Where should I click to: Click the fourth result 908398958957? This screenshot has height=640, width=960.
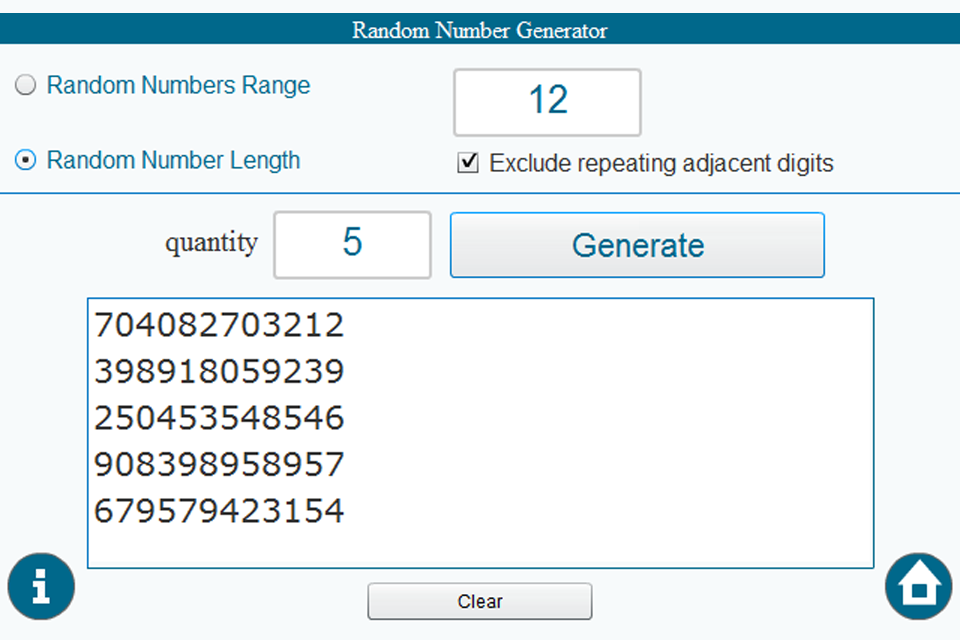219,465
